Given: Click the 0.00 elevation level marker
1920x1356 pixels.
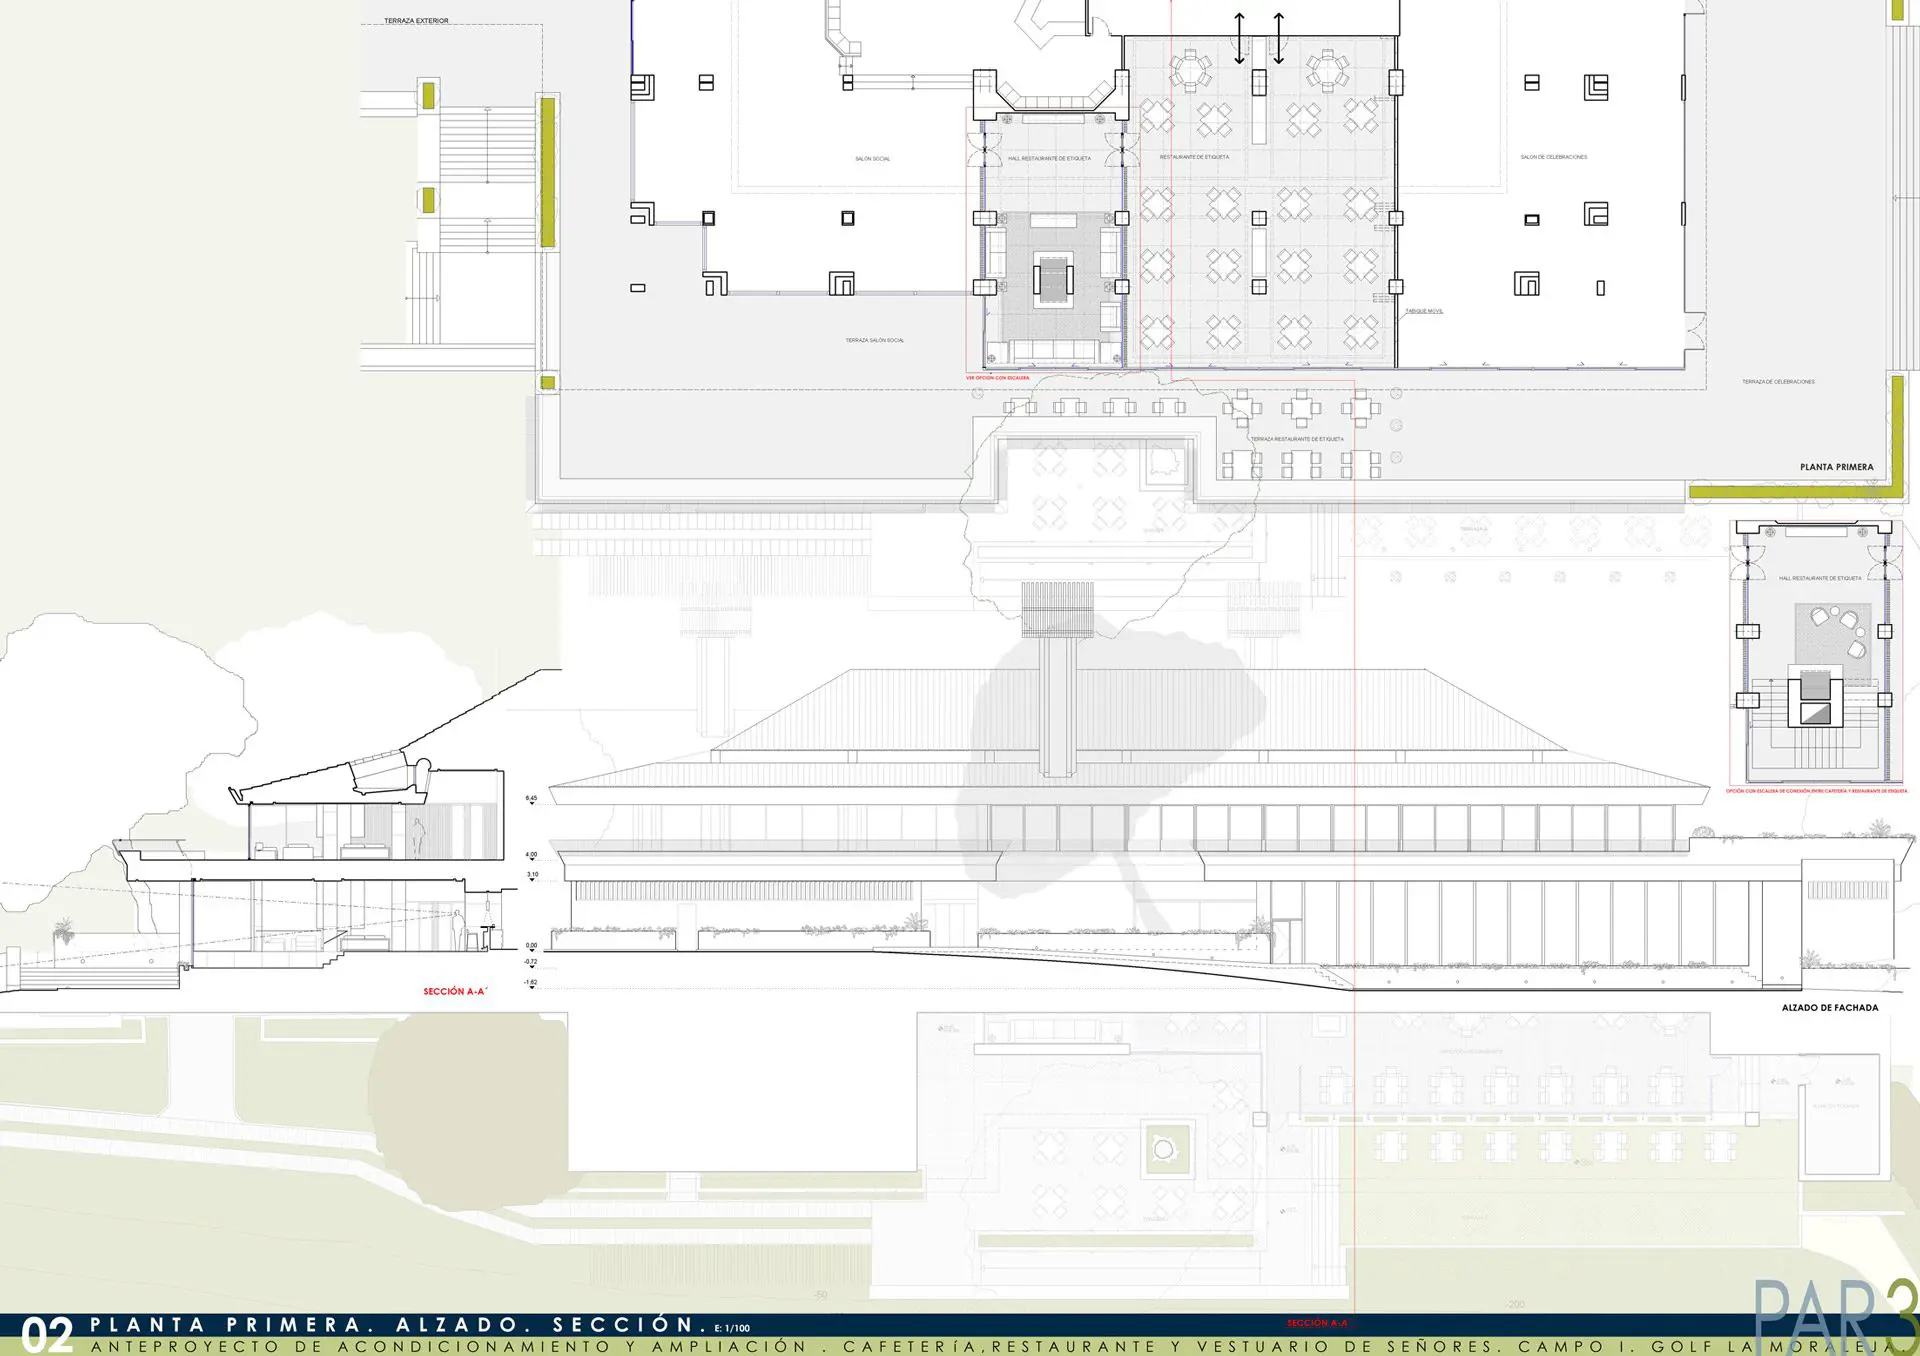Looking at the screenshot, I should [531, 947].
